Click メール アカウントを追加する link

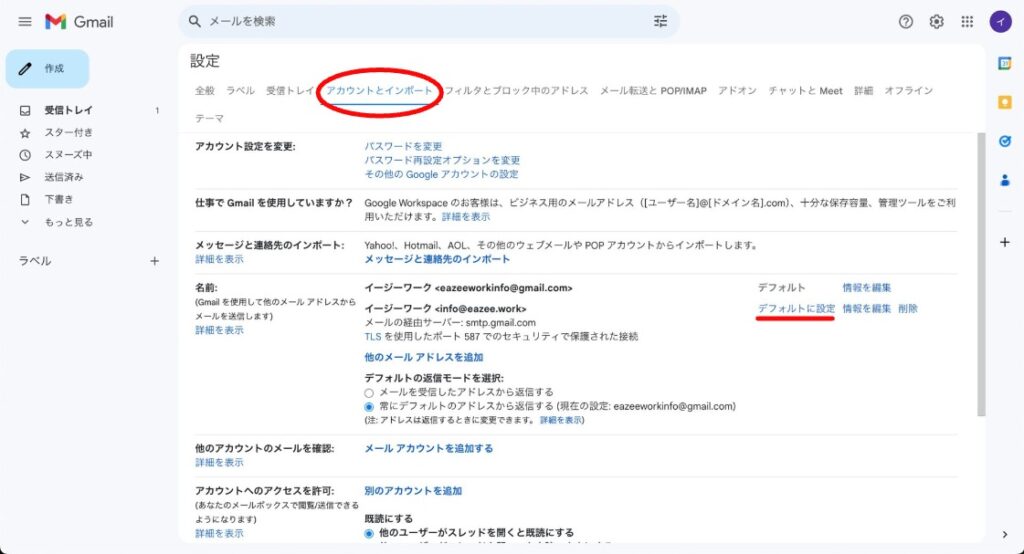pos(428,449)
